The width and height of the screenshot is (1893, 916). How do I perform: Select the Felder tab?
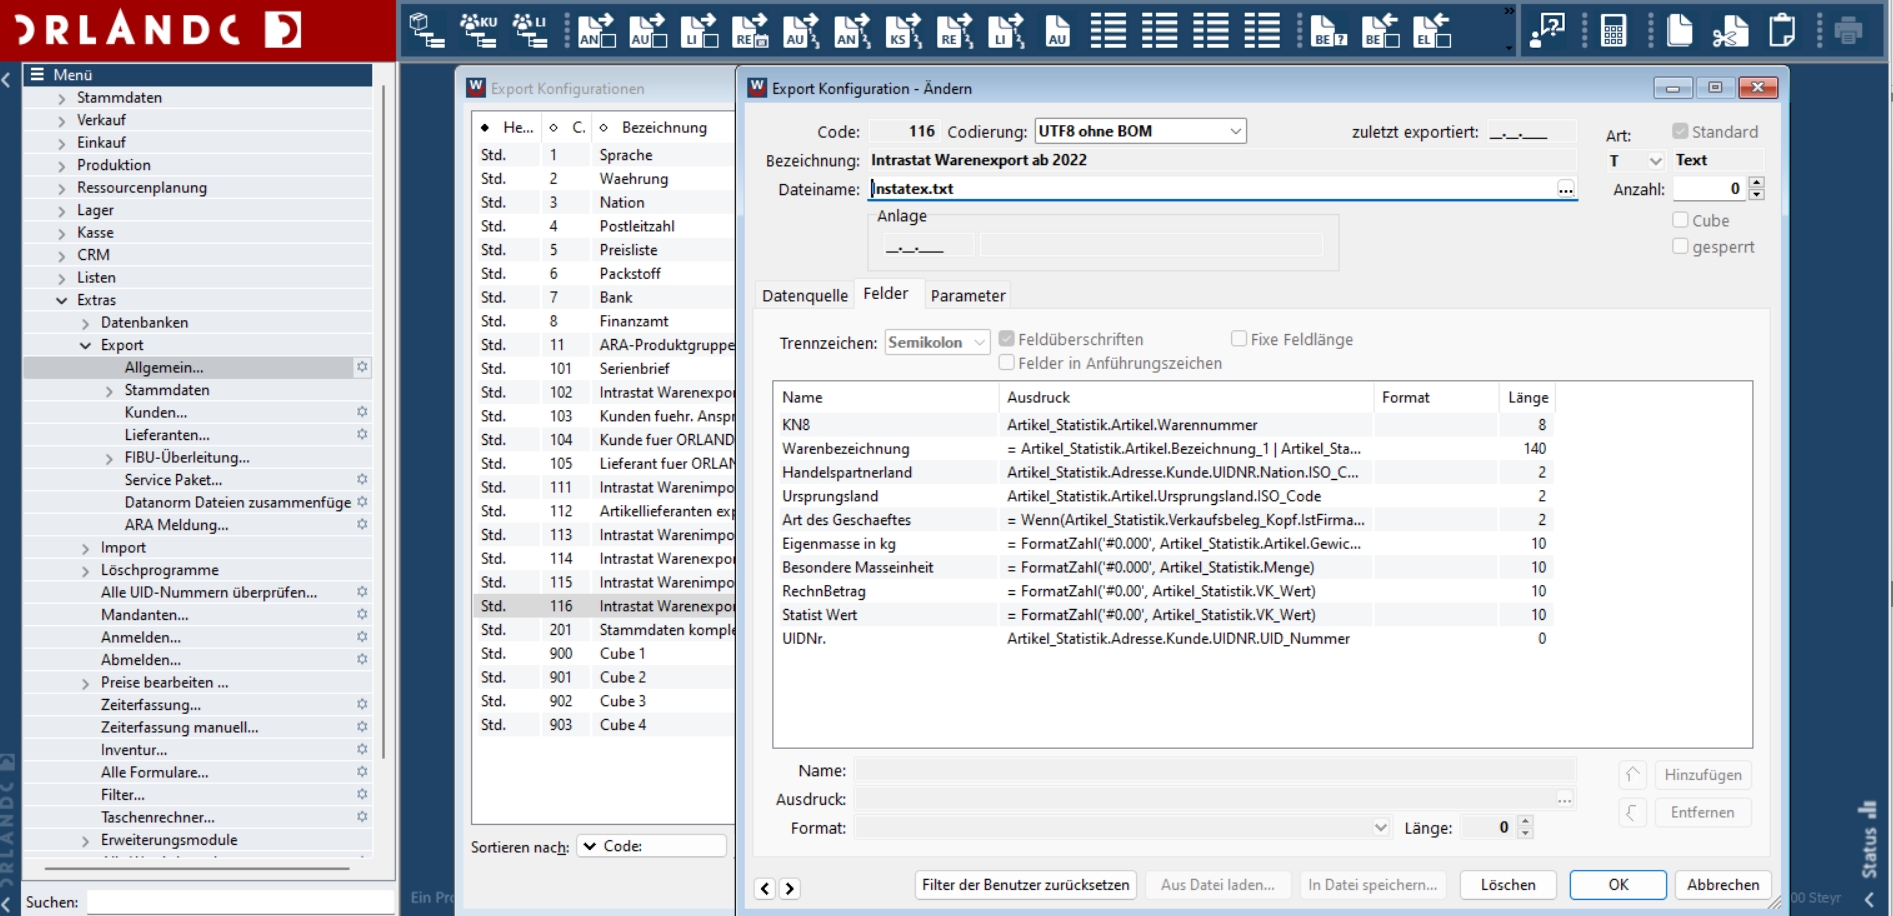[886, 293]
